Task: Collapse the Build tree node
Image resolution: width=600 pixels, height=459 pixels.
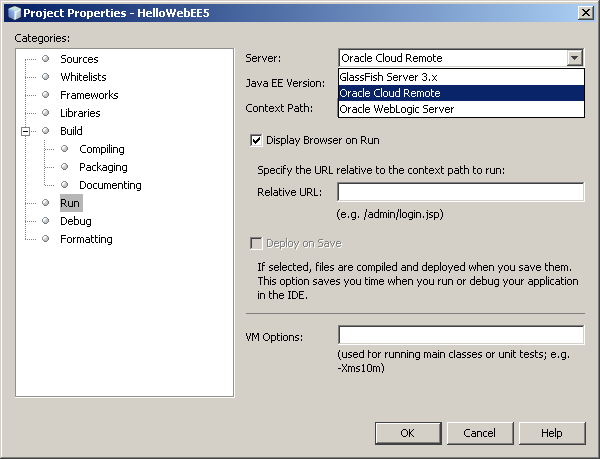Action: click(x=25, y=131)
